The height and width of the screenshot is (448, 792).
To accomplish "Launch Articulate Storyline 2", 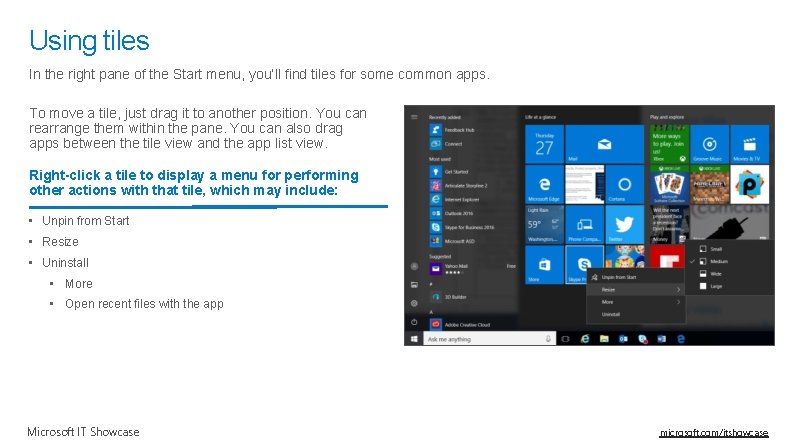I will point(459,185).
